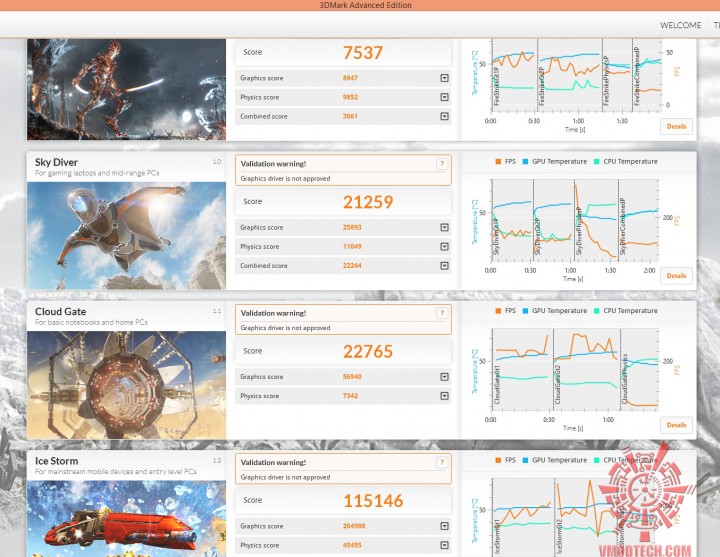Image resolution: width=720 pixels, height=557 pixels.
Task: Expand Sky Diver Combined score 22244 dropdown
Action: (x=444, y=265)
